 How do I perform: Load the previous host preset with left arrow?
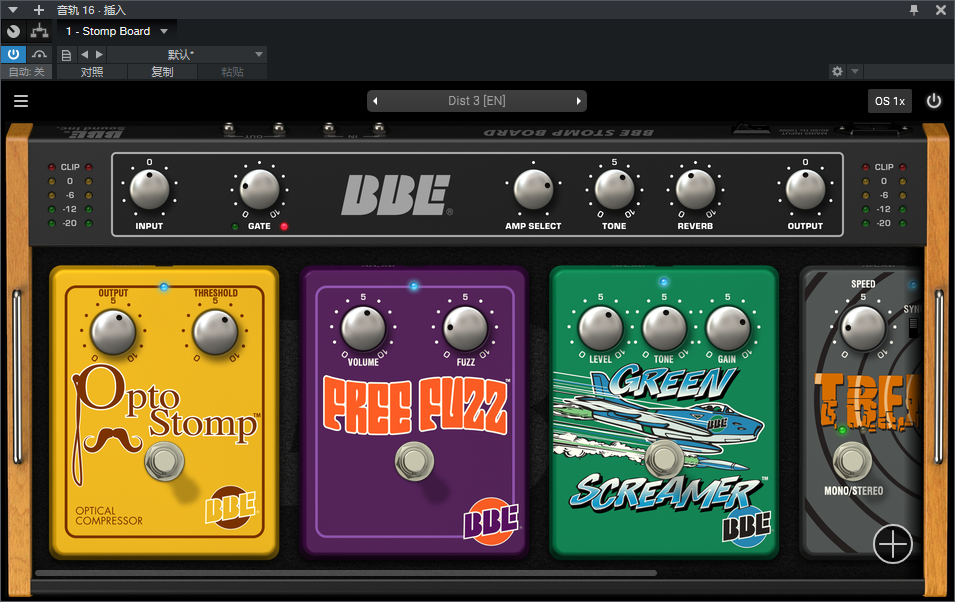pyautogui.click(x=85, y=54)
